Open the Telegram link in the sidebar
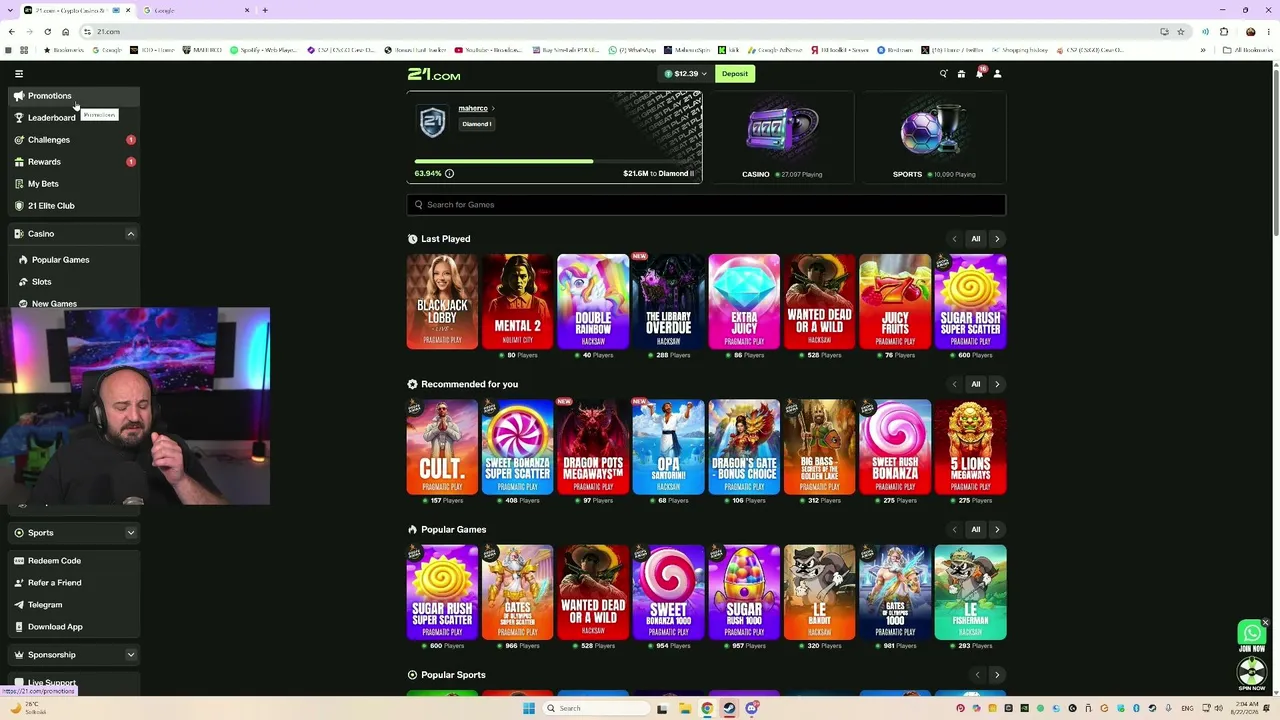This screenshot has height=720, width=1280. 74,605
